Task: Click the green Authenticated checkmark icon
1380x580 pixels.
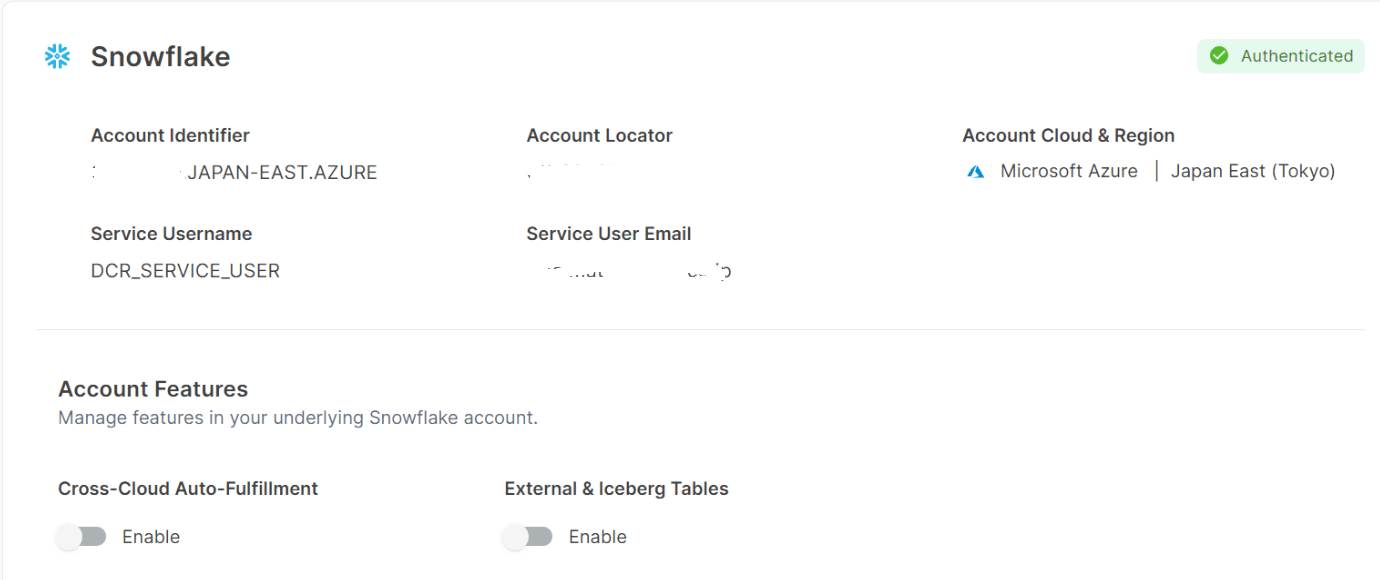Action: click(1219, 56)
